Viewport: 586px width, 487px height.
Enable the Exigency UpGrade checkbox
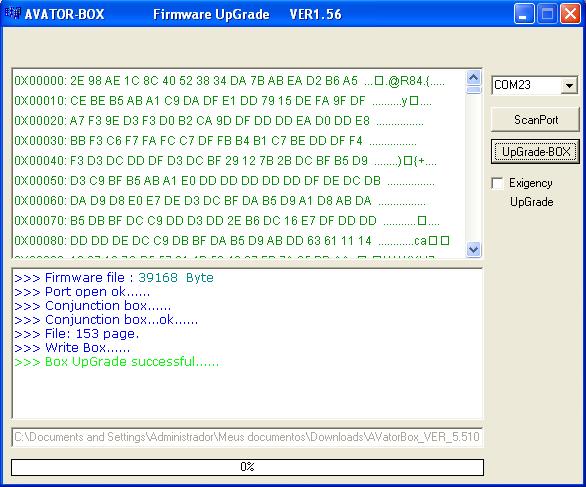tap(497, 183)
